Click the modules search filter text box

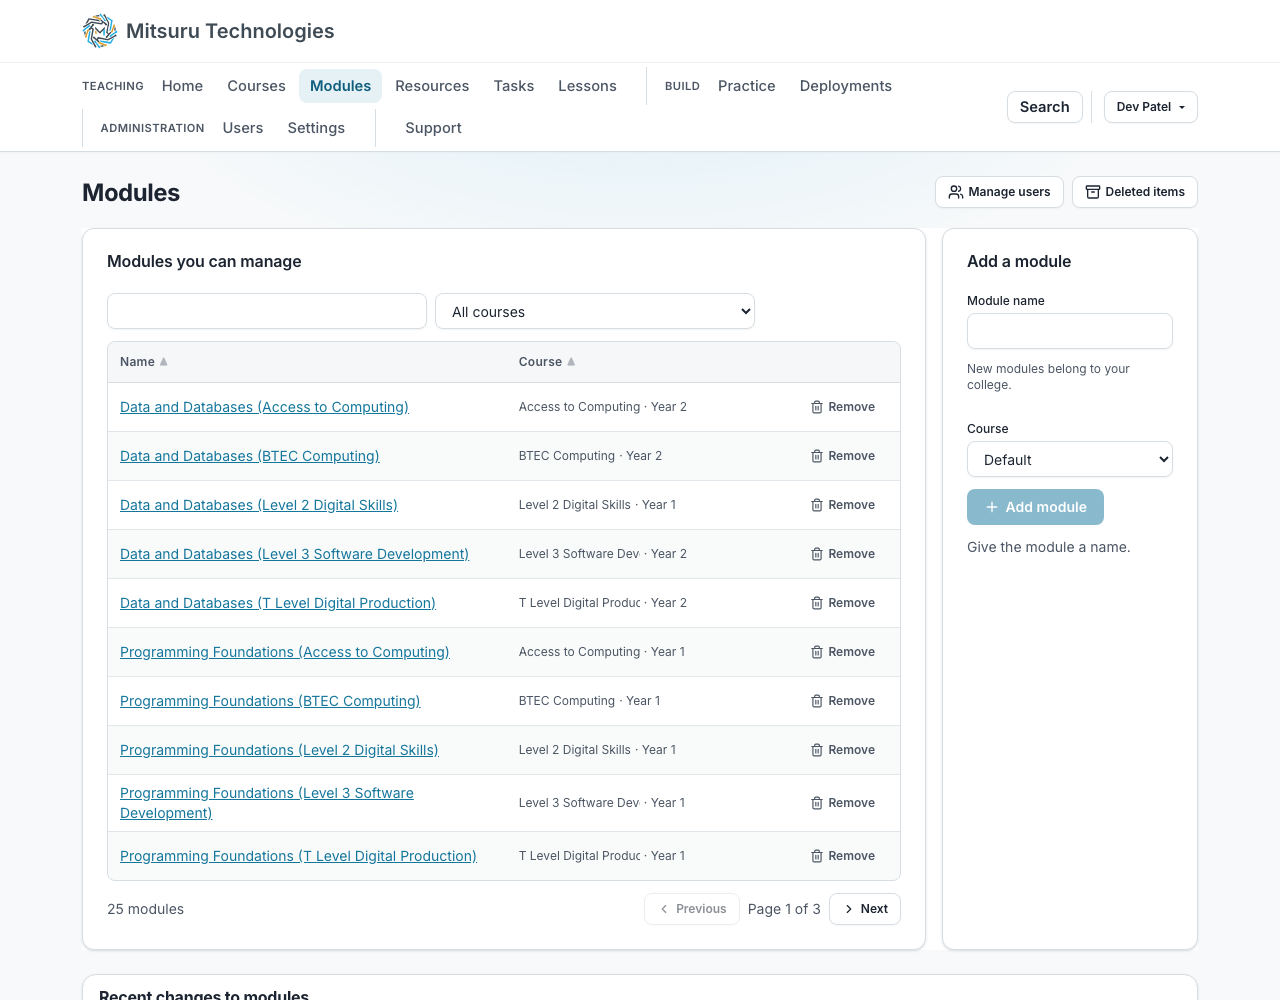click(x=267, y=311)
